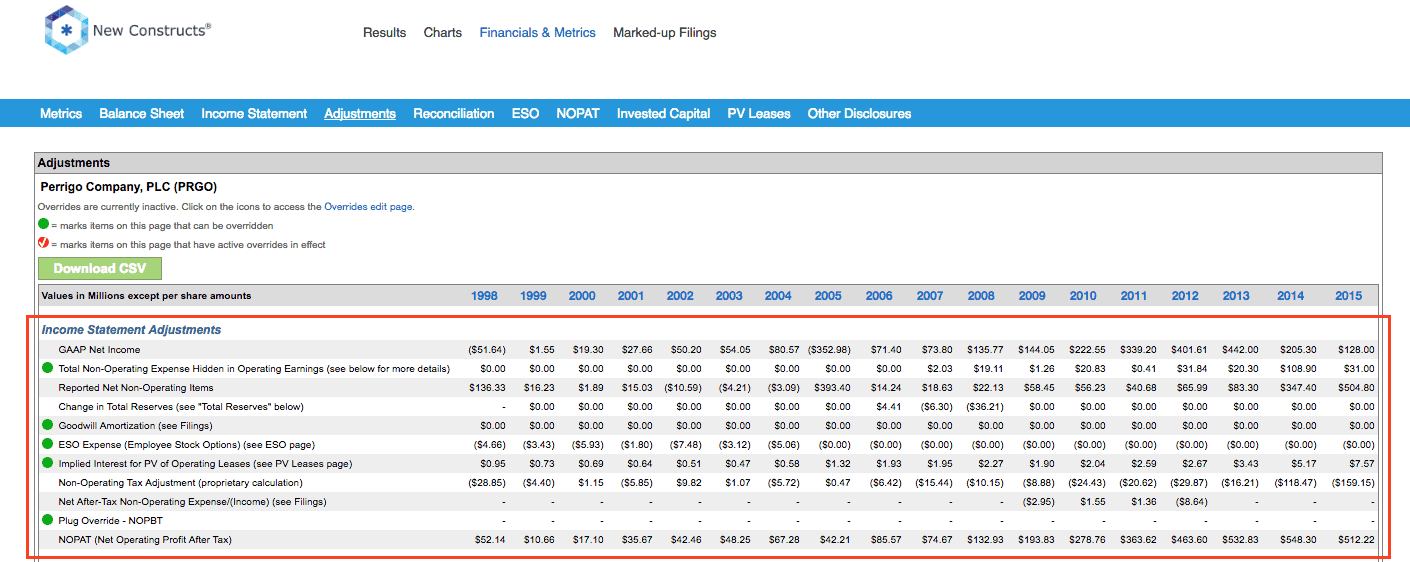Screen dimensions: 1410x562
Task: Click NOPAT 2015 value $512.22
Action: tap(1356, 540)
